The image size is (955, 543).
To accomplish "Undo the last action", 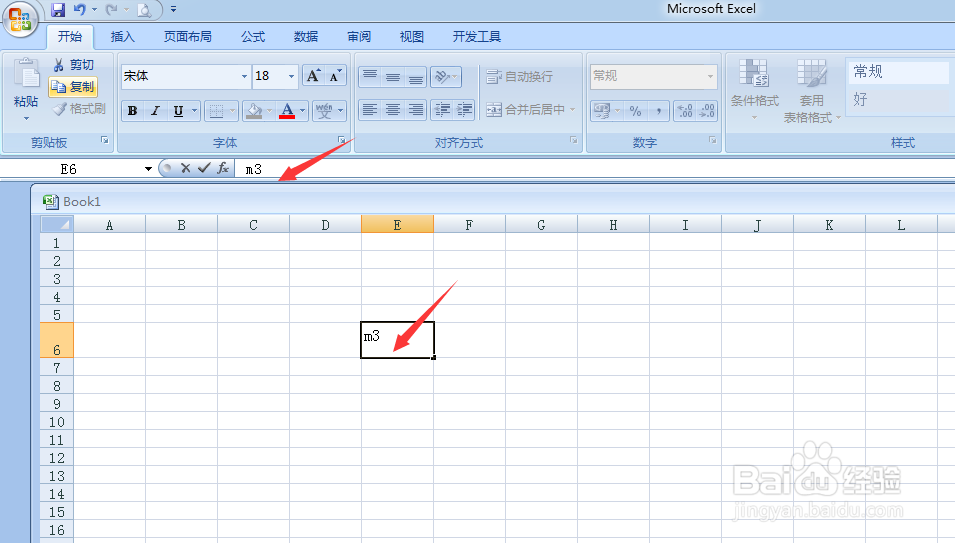I will 80,10.
